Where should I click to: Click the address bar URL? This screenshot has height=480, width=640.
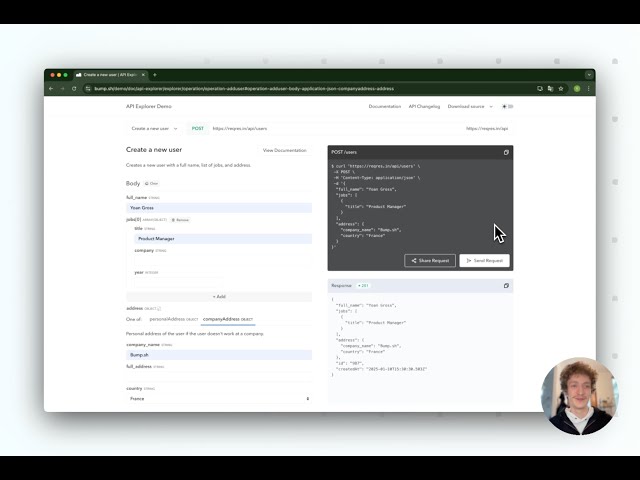(x=244, y=89)
